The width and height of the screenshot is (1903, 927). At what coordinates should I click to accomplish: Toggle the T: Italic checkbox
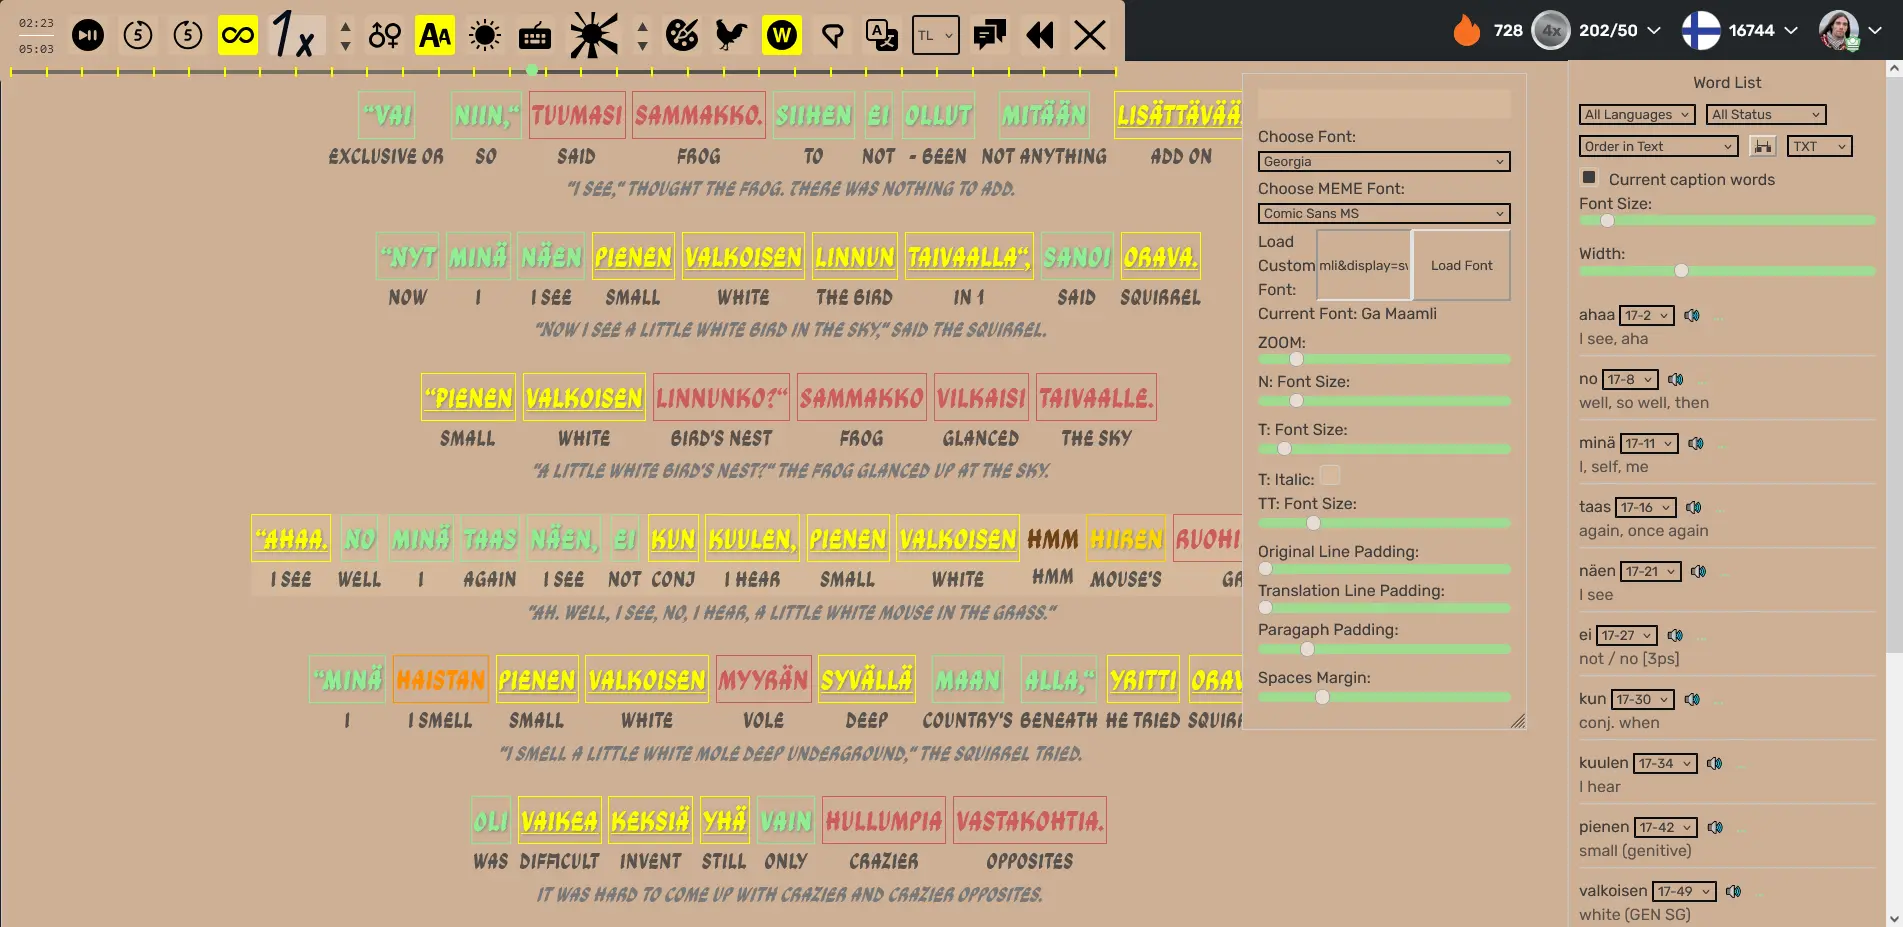pos(1330,476)
